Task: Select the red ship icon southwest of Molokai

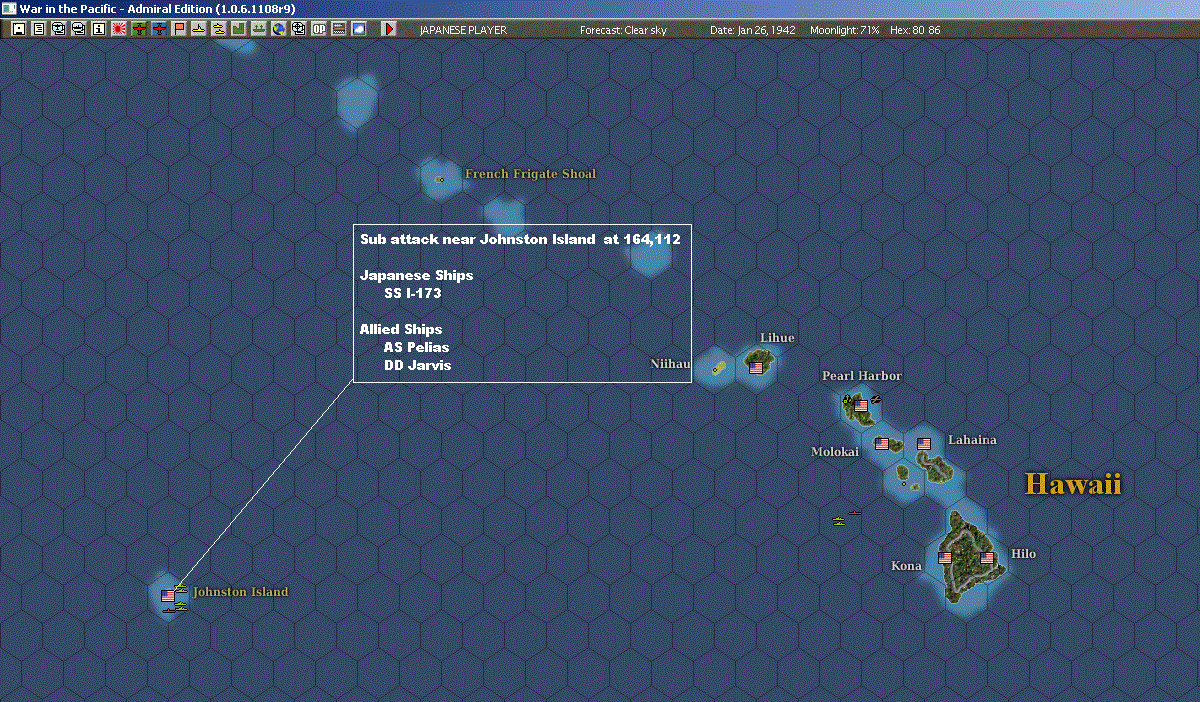Action: [855, 513]
